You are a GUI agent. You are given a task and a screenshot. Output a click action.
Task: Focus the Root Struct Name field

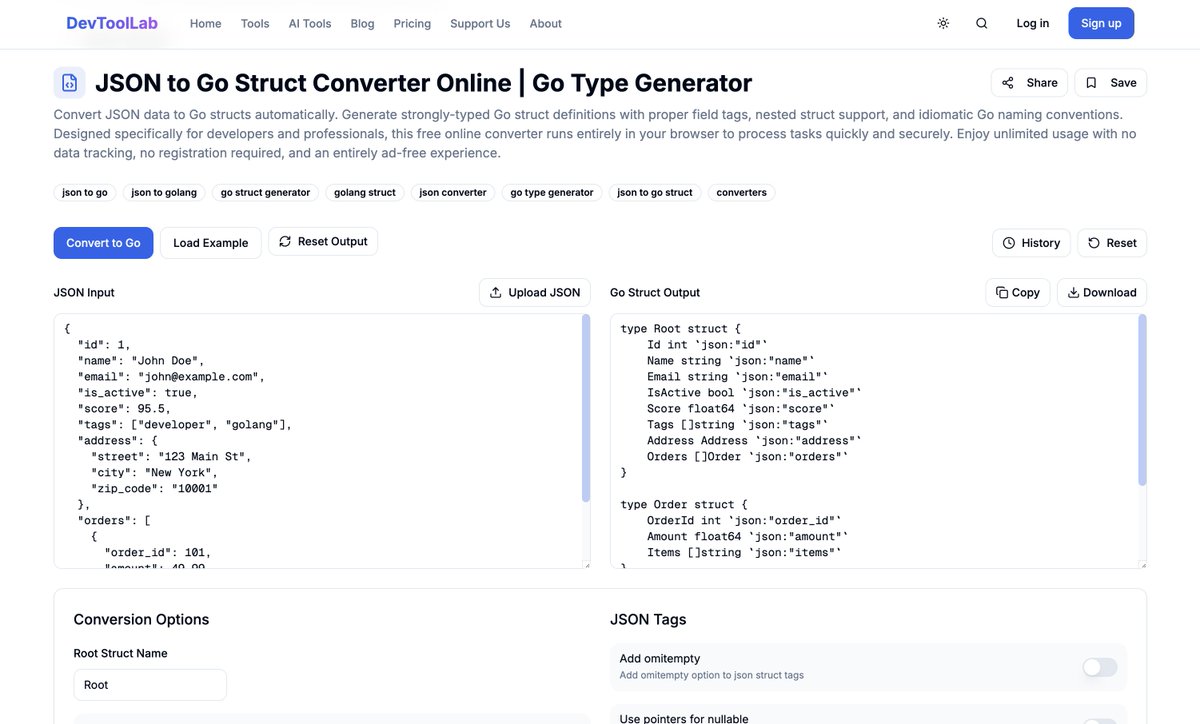click(150, 685)
